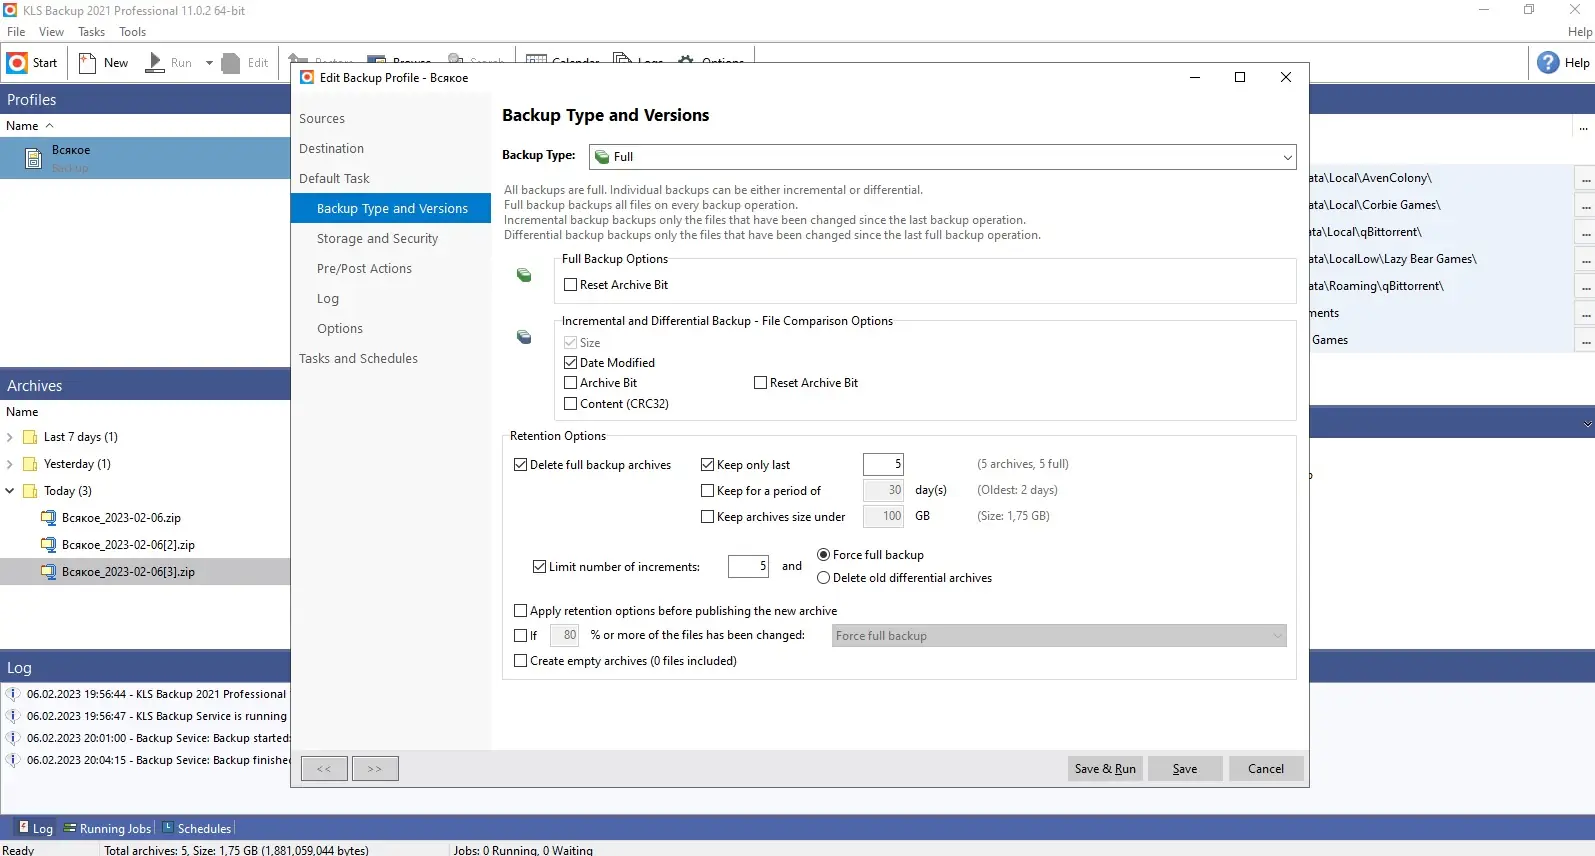
Task: Click the Всякое profile icon
Action: [x=33, y=158]
